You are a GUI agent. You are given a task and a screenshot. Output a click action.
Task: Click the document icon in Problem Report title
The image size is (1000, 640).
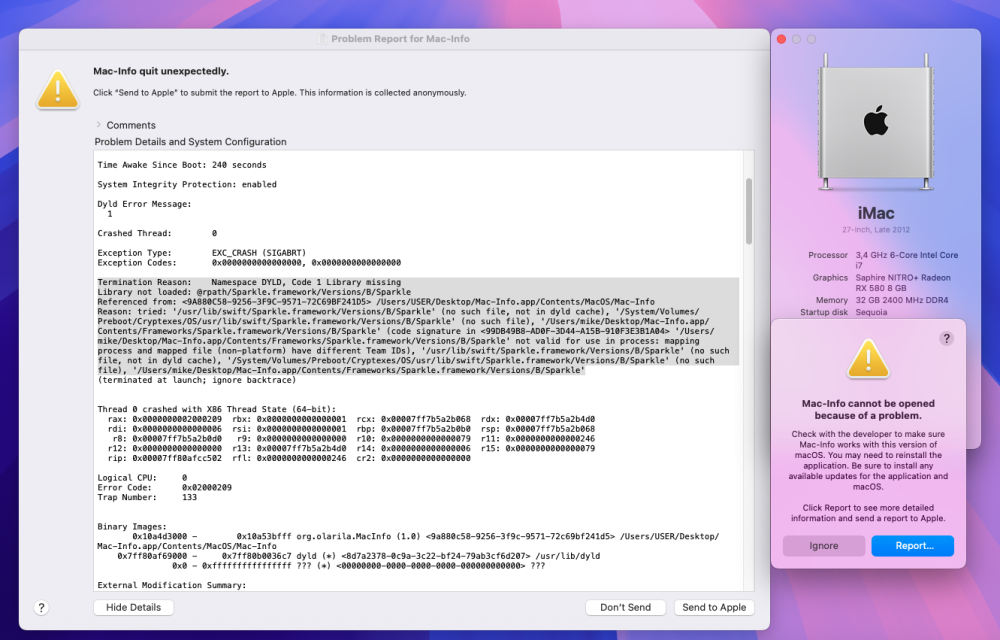point(323,39)
